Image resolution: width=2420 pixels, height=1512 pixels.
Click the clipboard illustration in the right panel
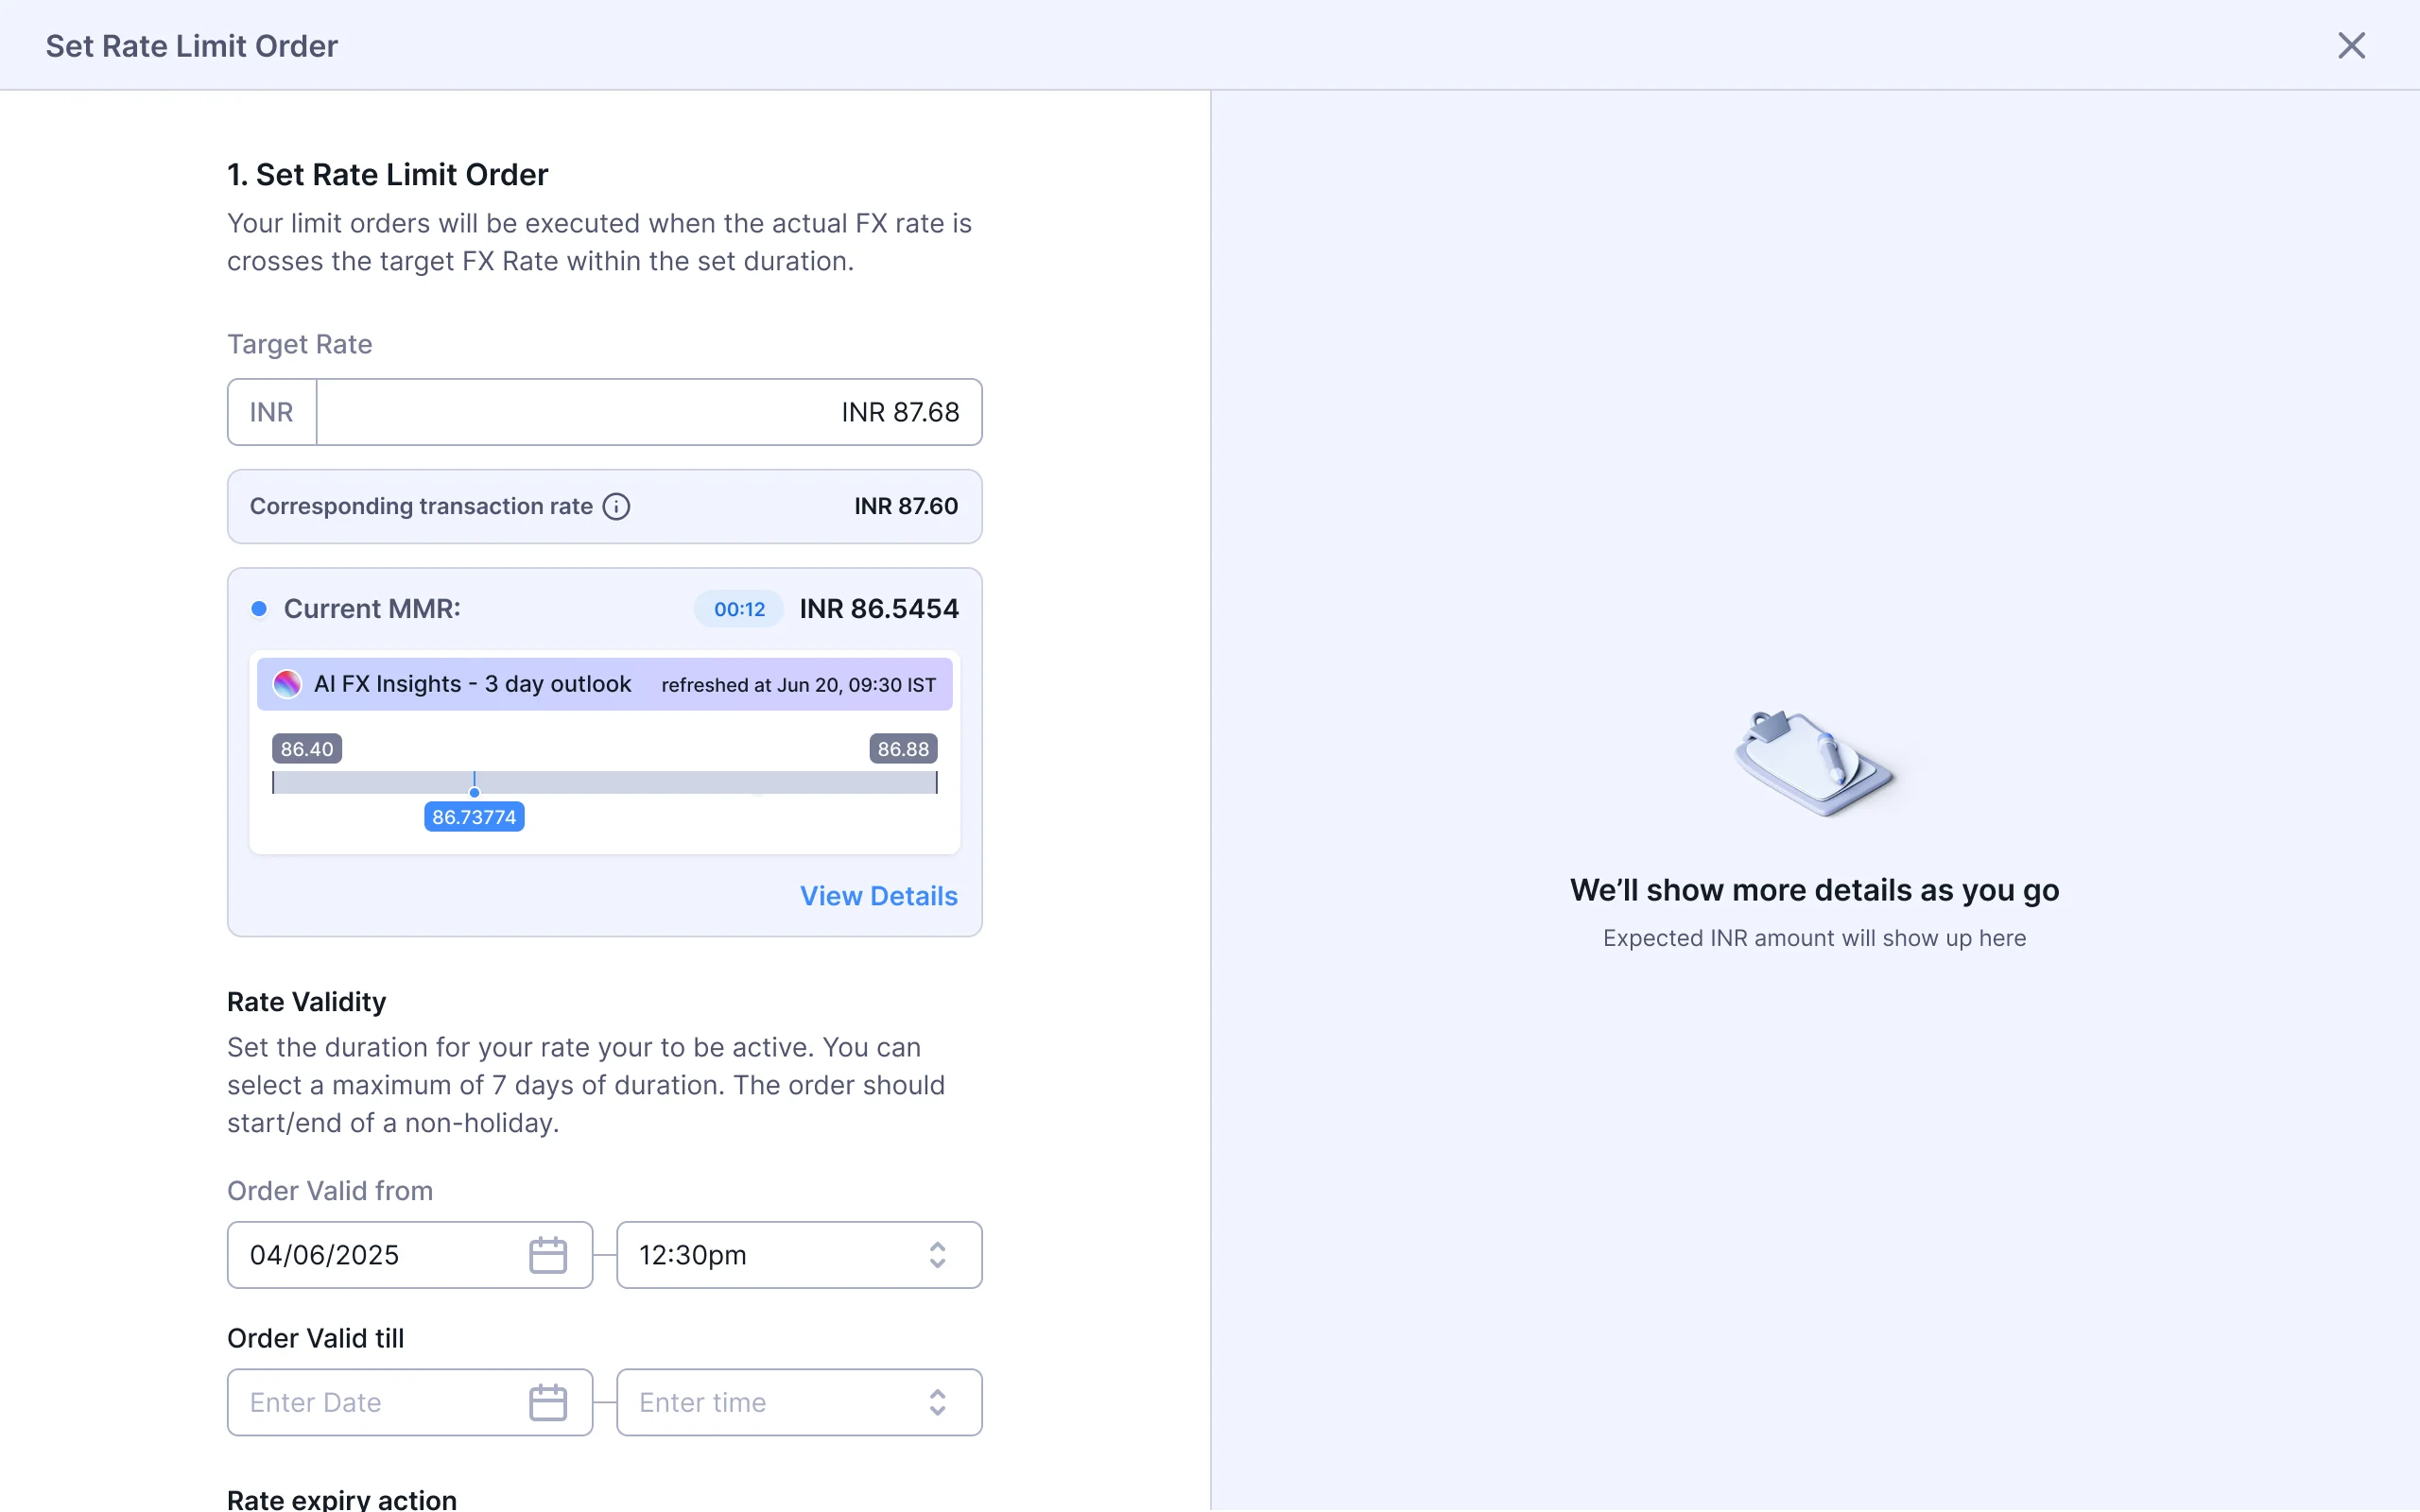(x=1813, y=763)
